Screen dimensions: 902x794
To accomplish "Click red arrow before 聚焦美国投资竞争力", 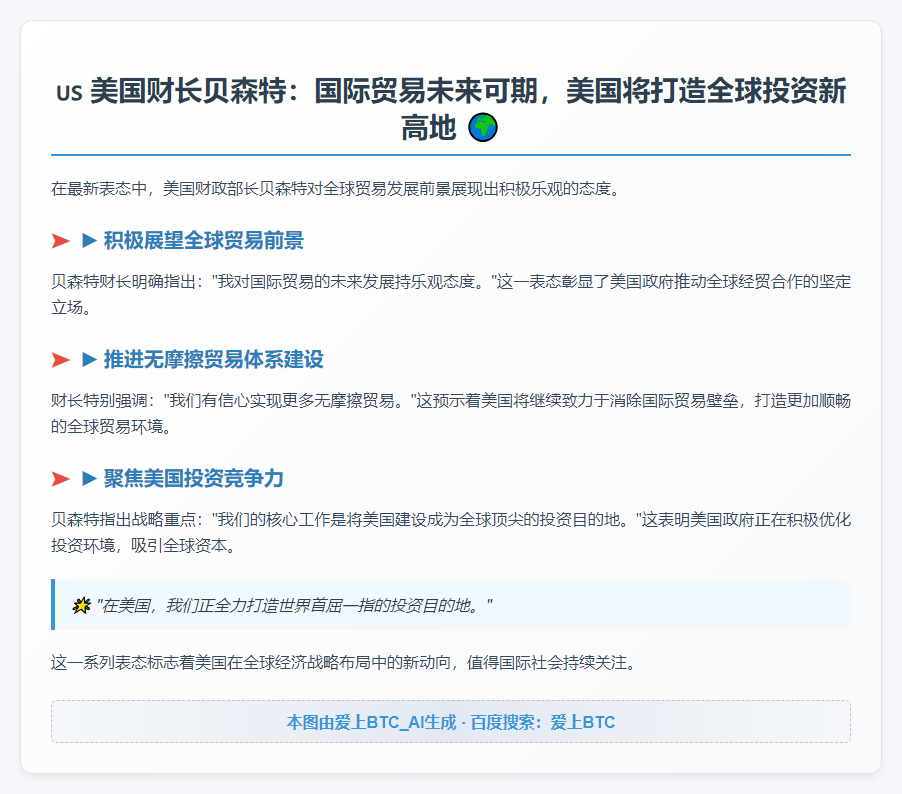I will pyautogui.click(x=60, y=479).
